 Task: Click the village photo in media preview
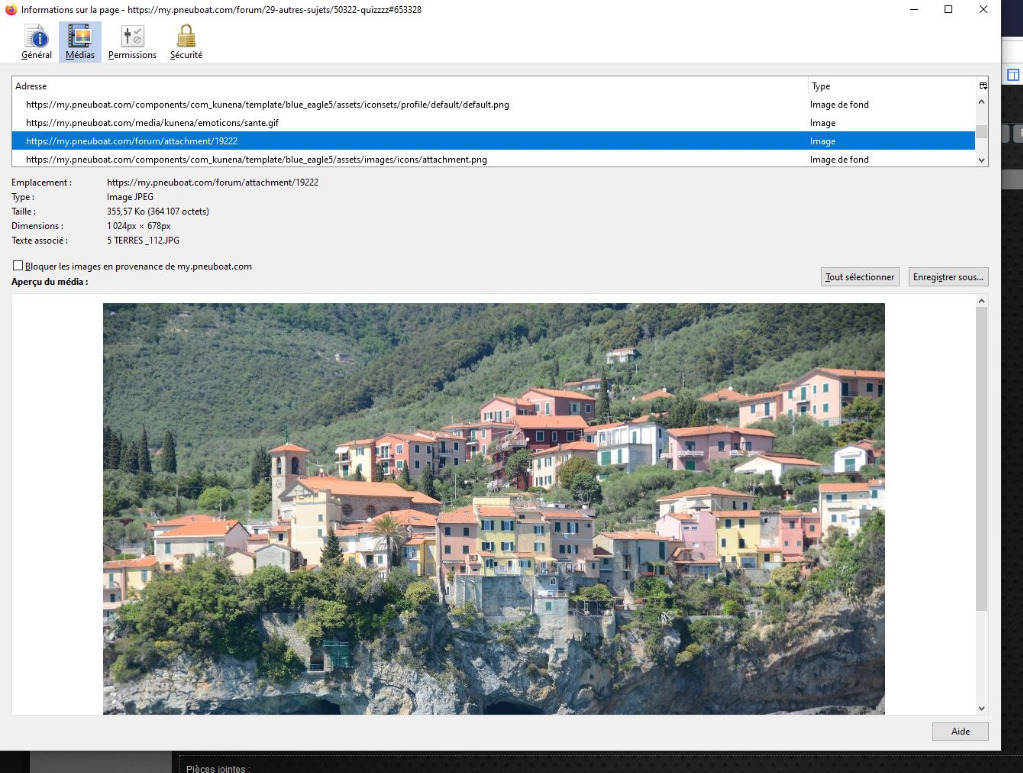pyautogui.click(x=493, y=508)
